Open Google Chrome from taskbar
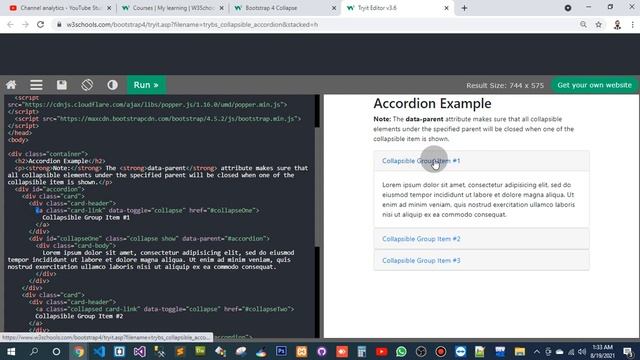Viewport: 640px width, 360px height. [x=78, y=351]
